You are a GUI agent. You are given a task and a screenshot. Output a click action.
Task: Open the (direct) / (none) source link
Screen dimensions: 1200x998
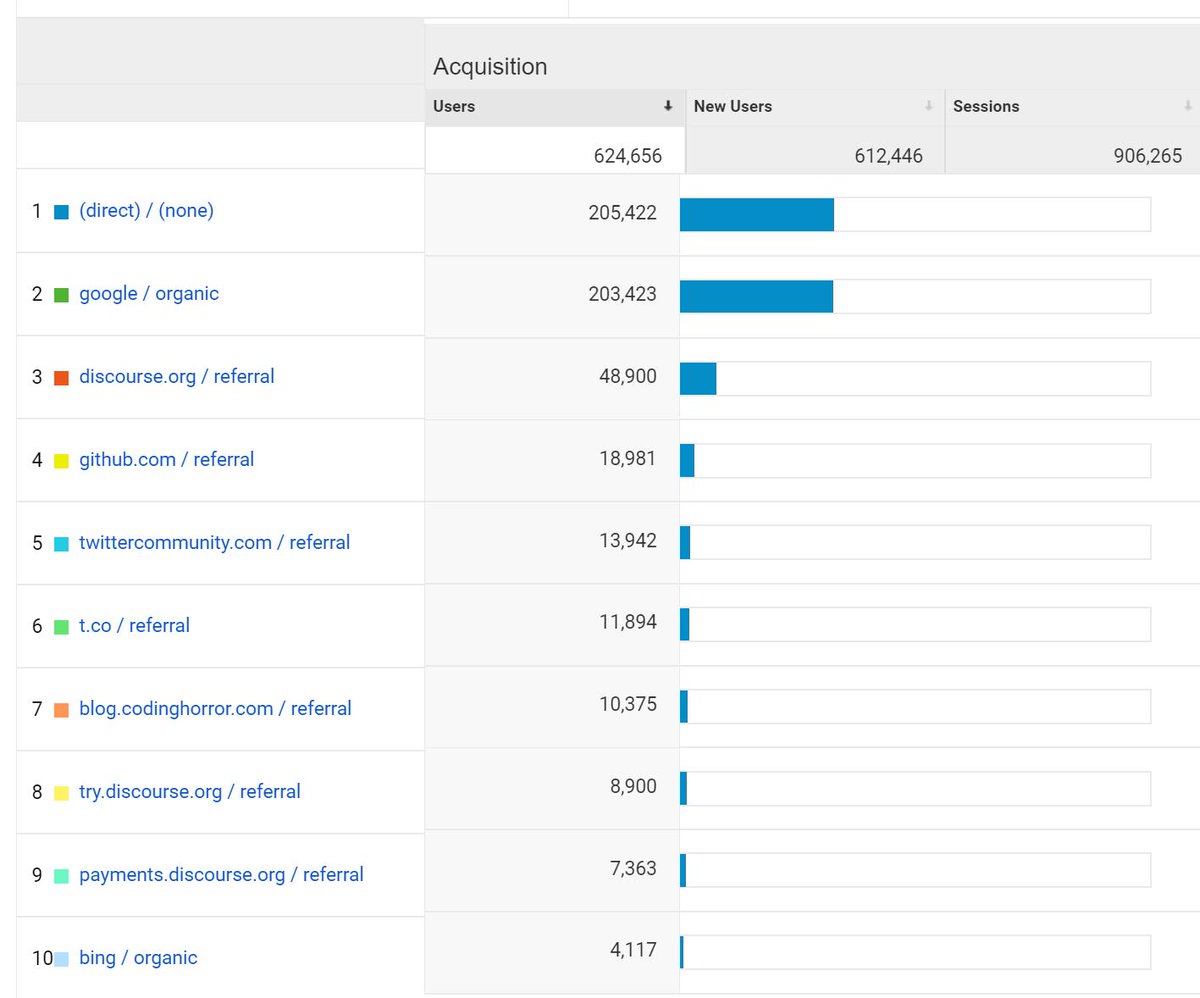(x=146, y=211)
